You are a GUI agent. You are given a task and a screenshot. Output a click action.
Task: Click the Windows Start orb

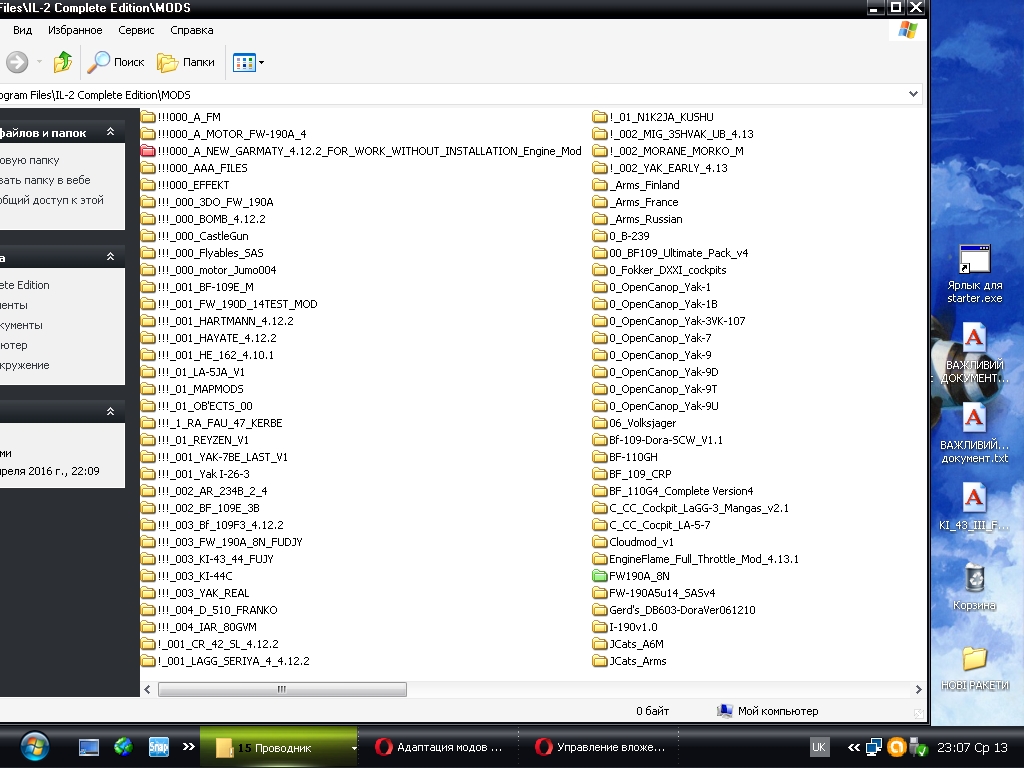(35, 746)
